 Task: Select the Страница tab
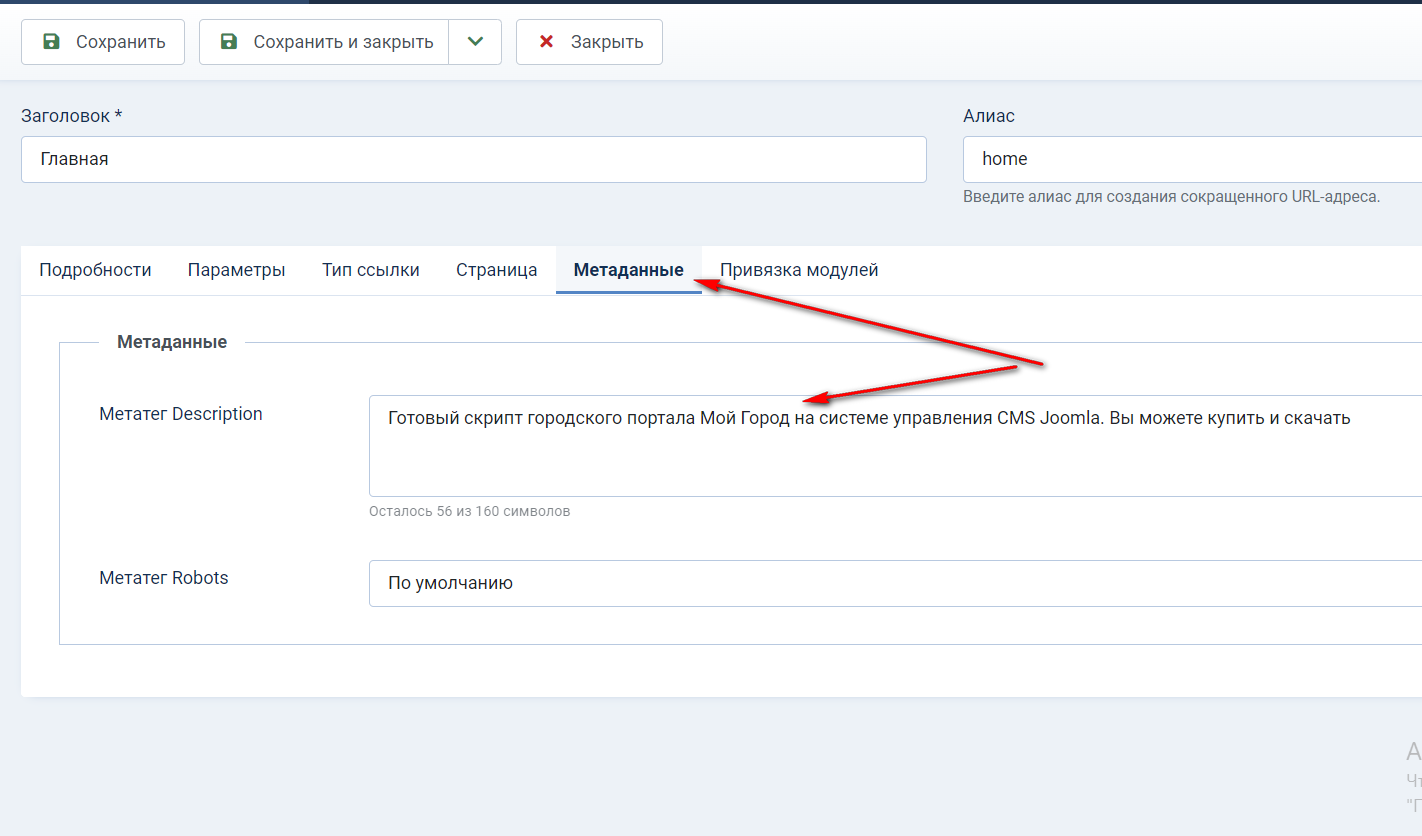[496, 270]
